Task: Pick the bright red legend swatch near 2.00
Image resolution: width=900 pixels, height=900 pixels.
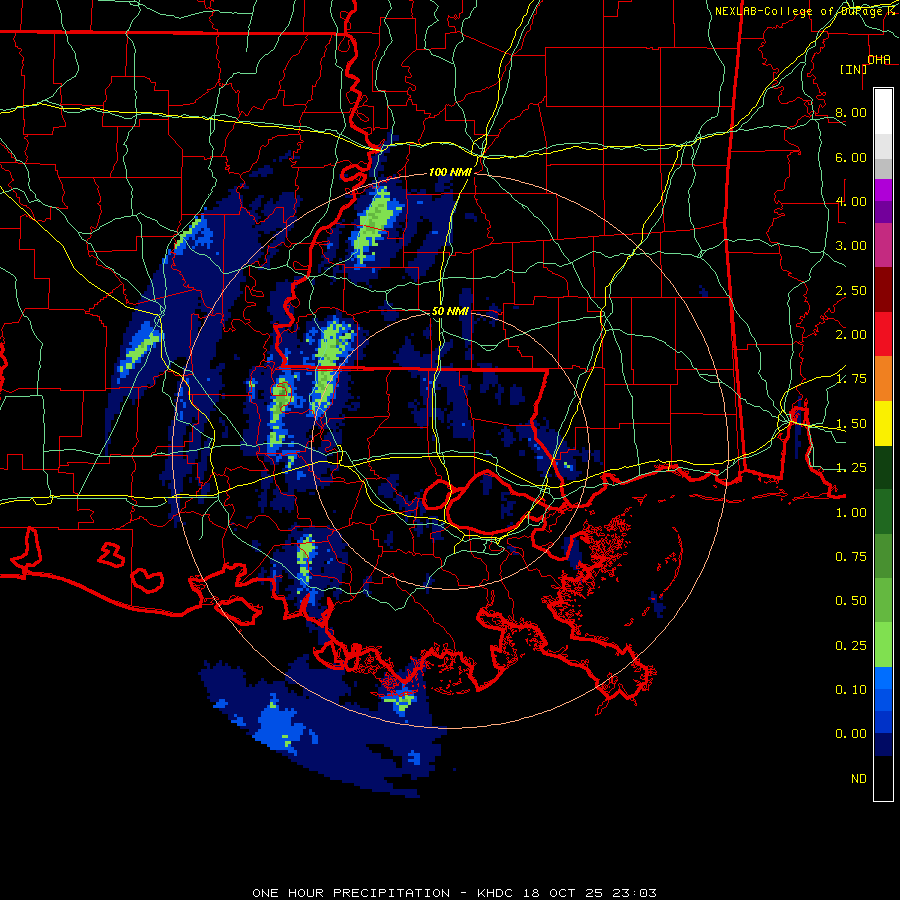Action: (x=883, y=334)
